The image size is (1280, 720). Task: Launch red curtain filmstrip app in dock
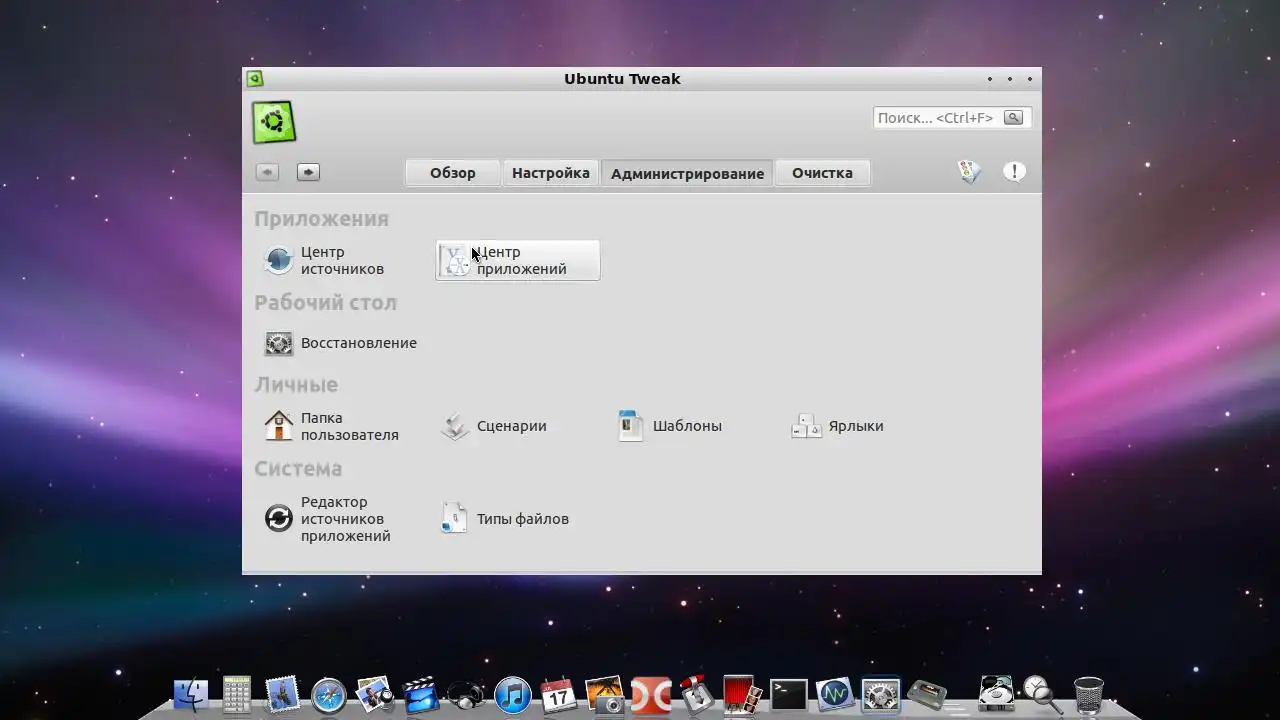coord(742,694)
